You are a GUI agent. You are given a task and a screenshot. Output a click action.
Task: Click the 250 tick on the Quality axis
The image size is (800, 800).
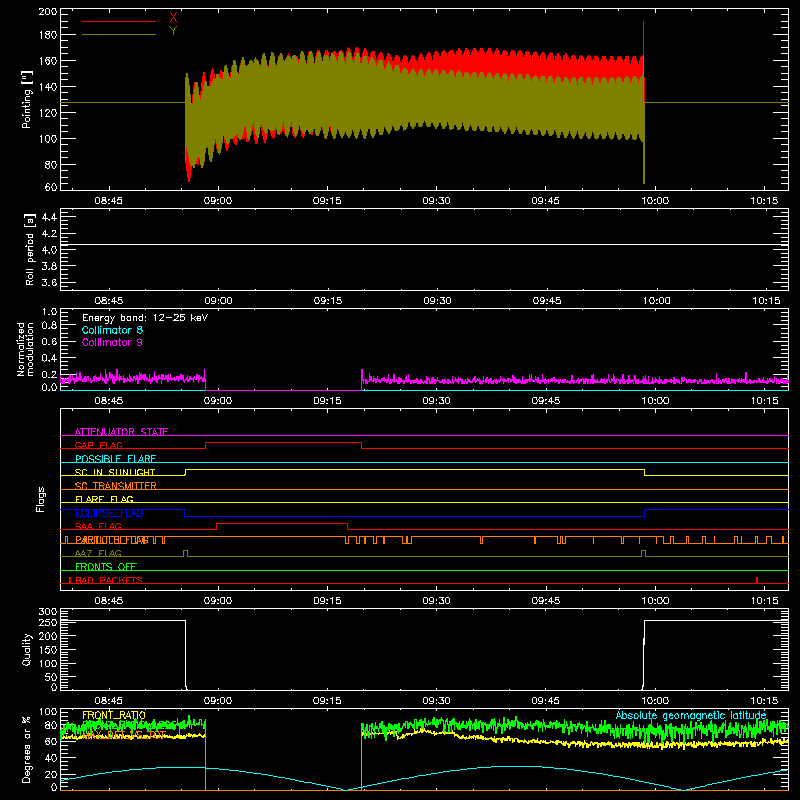click(48, 622)
